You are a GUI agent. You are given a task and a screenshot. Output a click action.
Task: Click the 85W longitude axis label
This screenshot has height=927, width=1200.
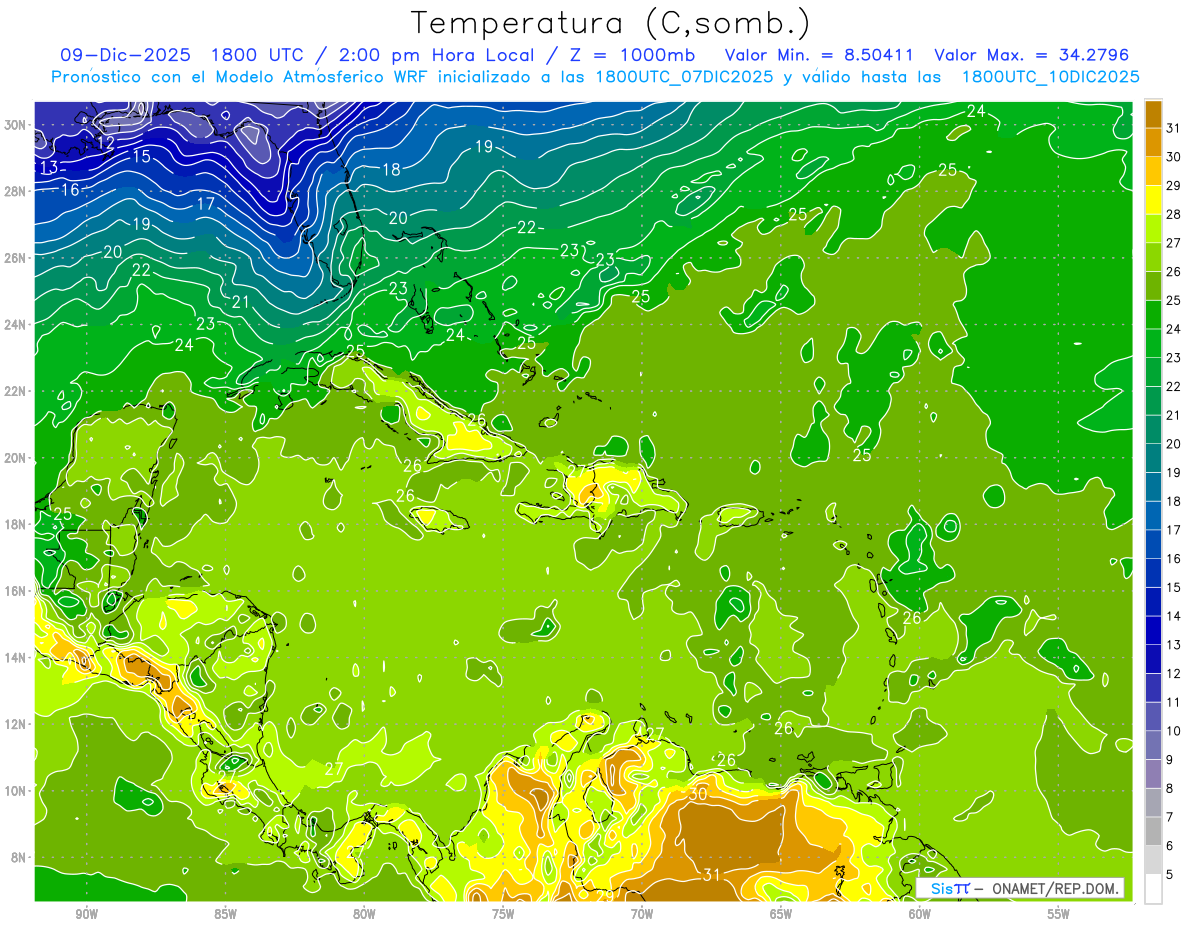[x=225, y=914]
